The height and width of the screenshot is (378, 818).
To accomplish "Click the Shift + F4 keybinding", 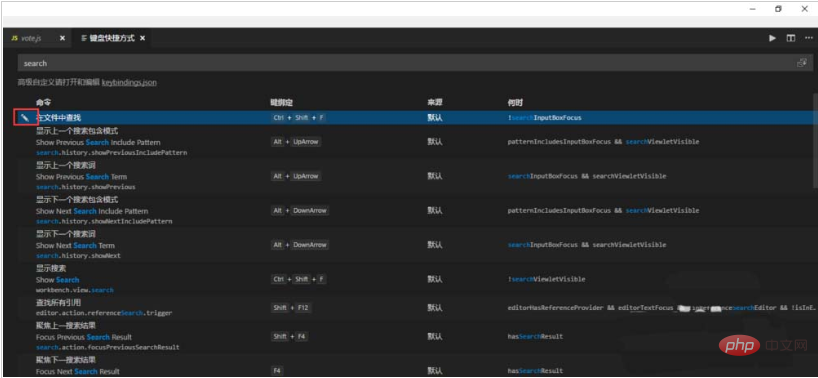I will pos(290,337).
